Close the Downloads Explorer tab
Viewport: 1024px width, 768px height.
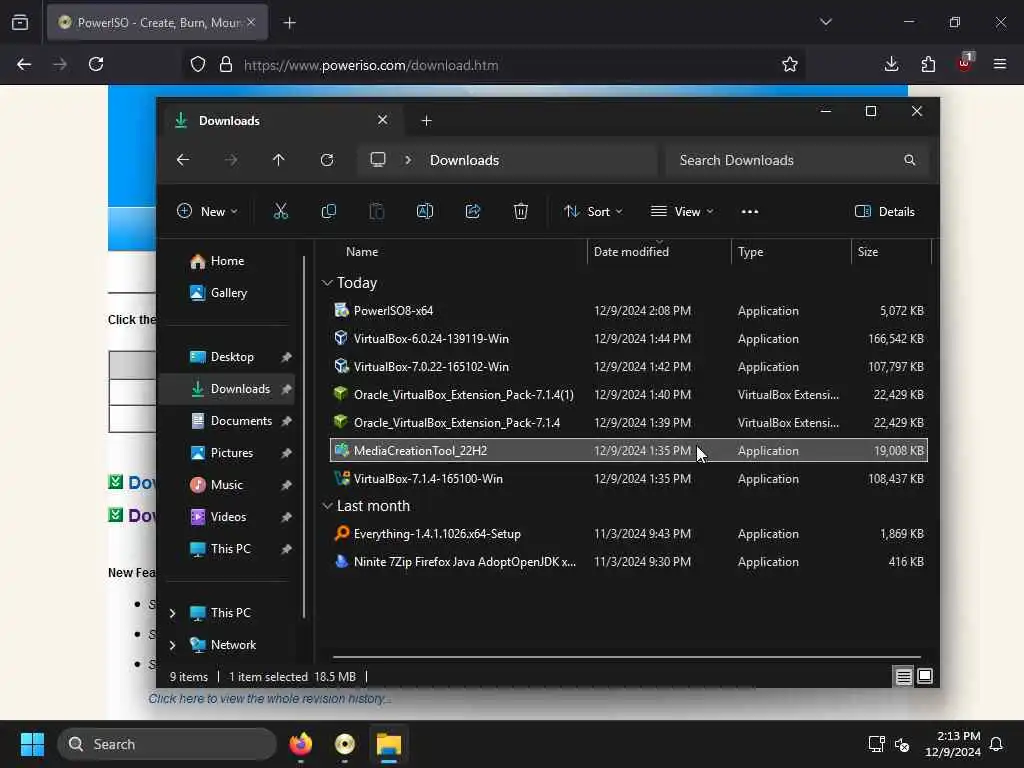pyautogui.click(x=383, y=120)
